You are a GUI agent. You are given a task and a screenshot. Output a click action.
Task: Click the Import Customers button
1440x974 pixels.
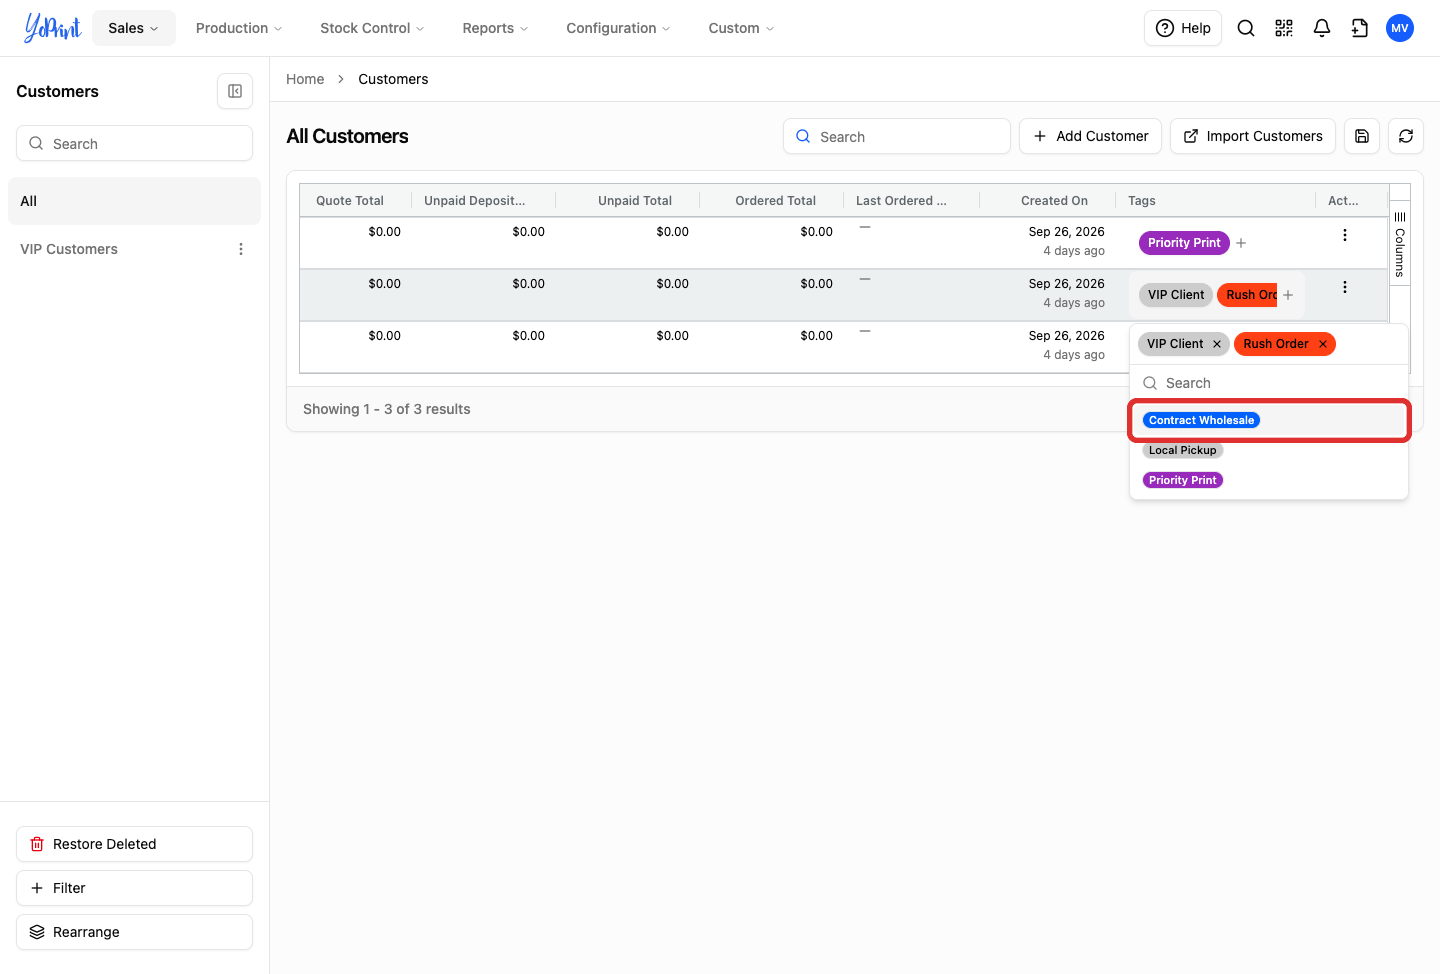[x=1253, y=136]
